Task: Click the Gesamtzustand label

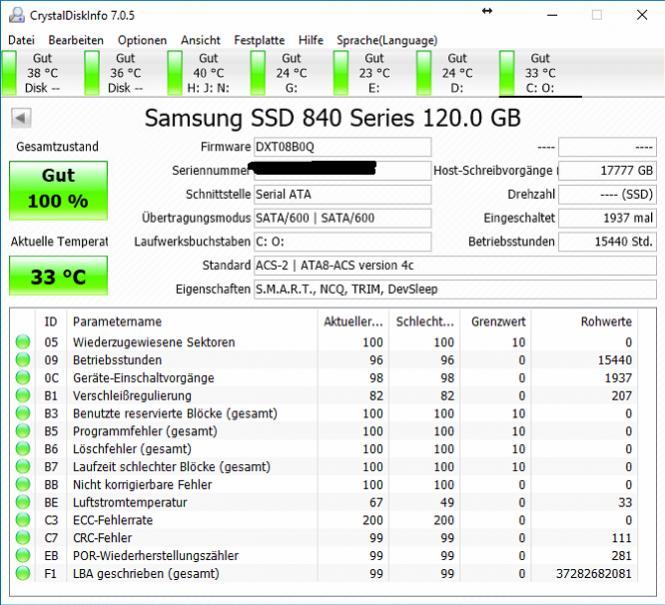Action: pyautogui.click(x=57, y=147)
